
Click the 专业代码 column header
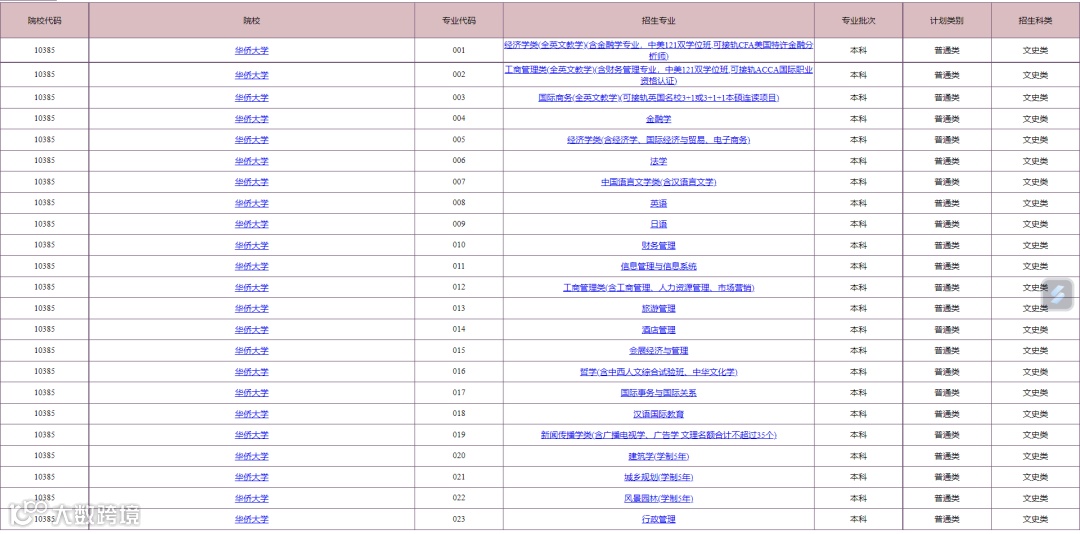(x=459, y=21)
